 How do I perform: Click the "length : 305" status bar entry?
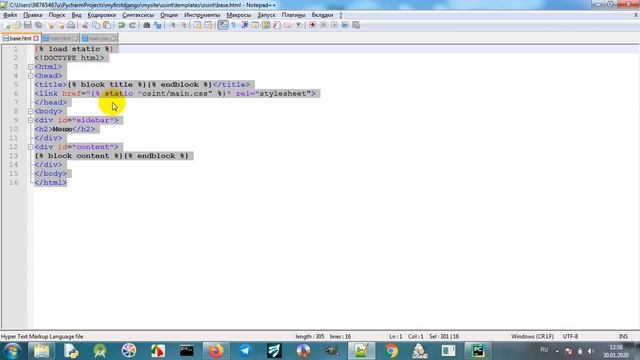coord(310,336)
